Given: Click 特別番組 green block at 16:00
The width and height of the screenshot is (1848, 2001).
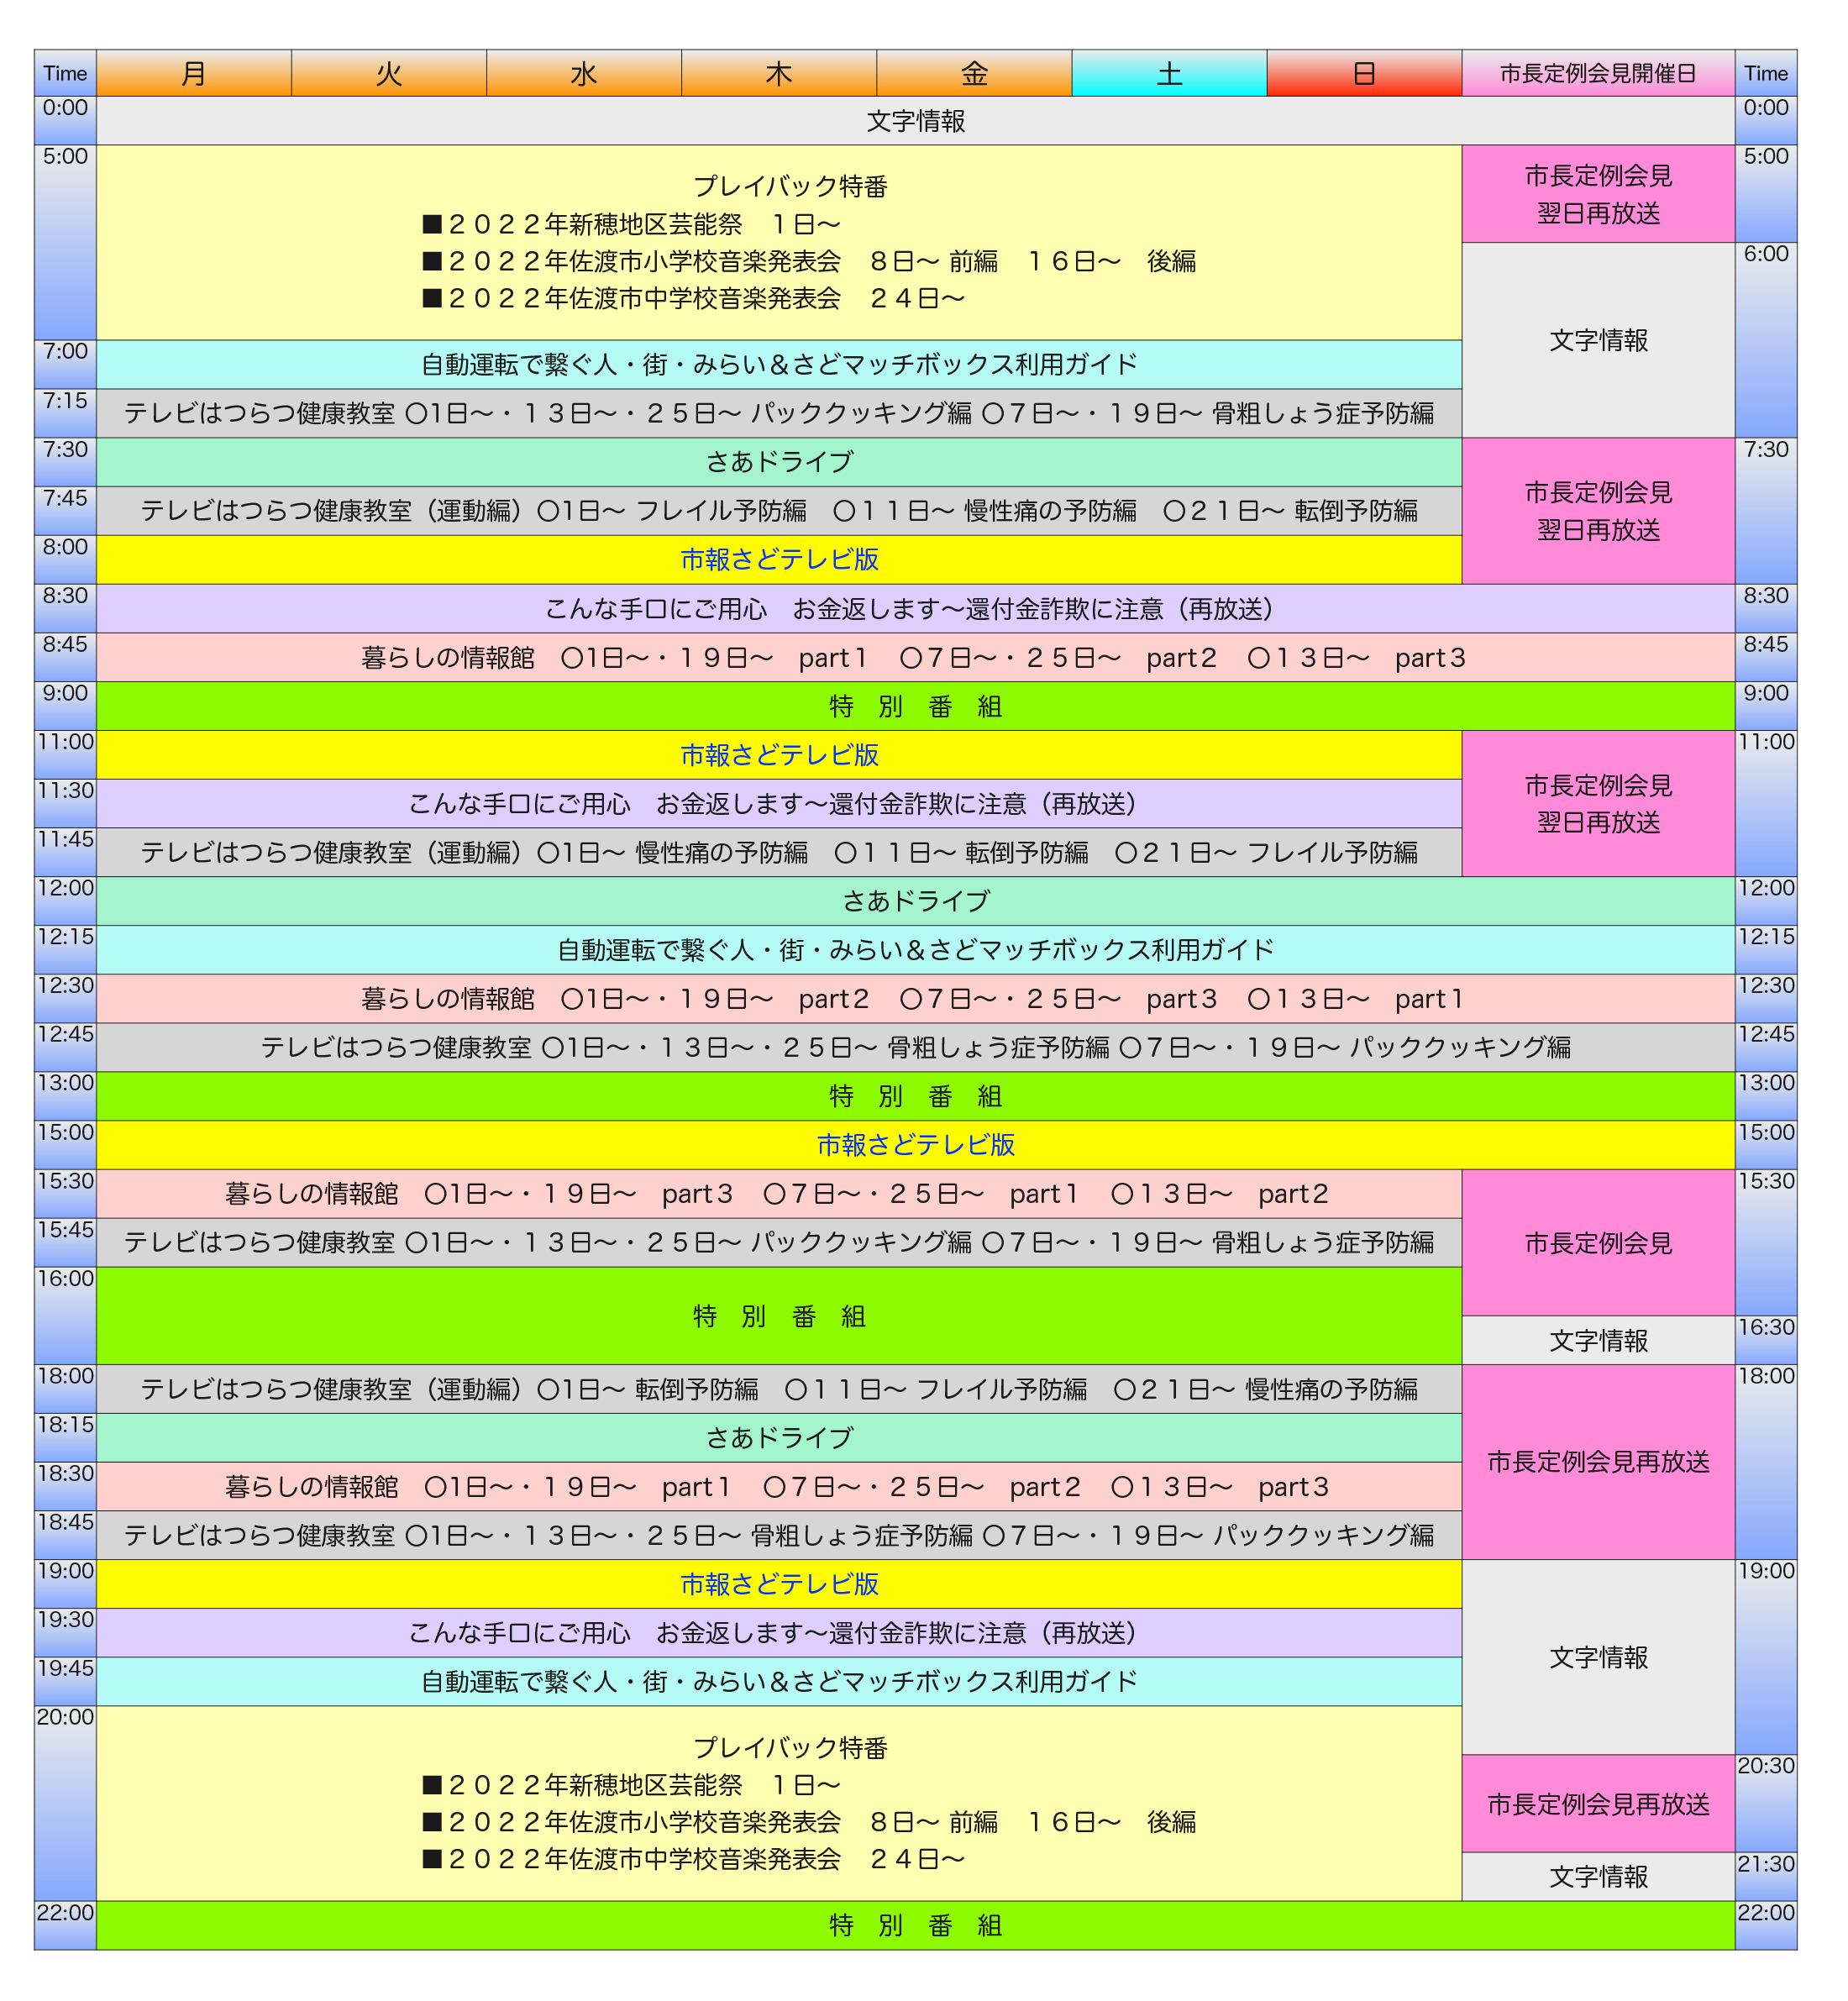Looking at the screenshot, I should tap(779, 1315).
